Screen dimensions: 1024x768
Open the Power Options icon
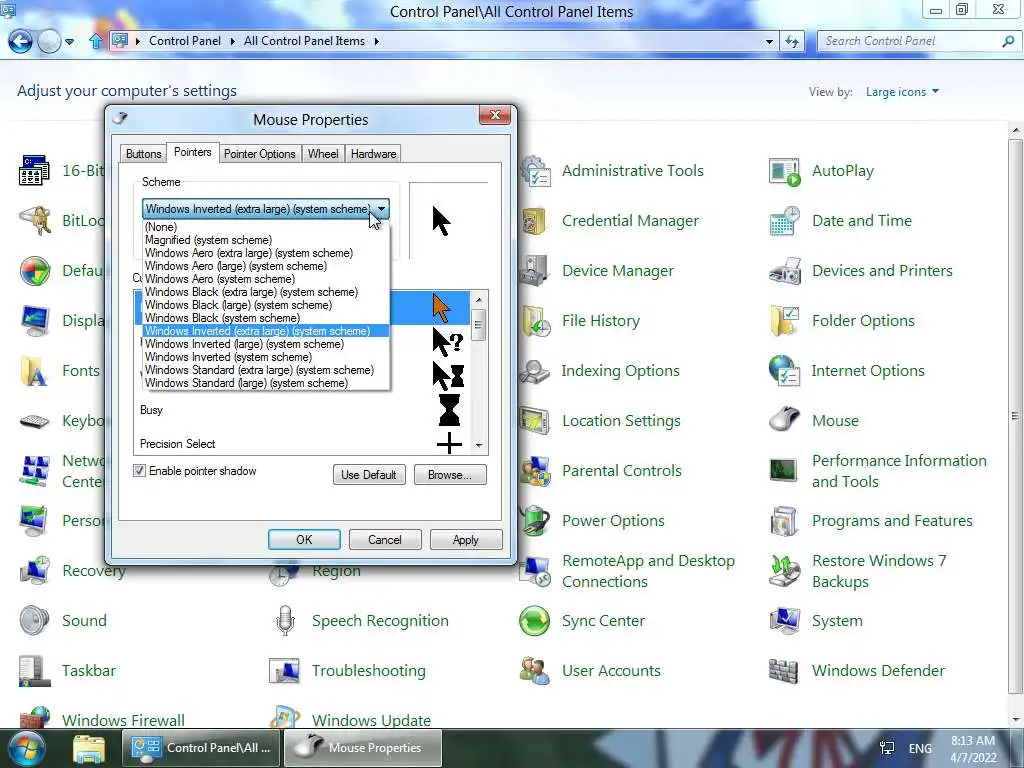tap(537, 520)
